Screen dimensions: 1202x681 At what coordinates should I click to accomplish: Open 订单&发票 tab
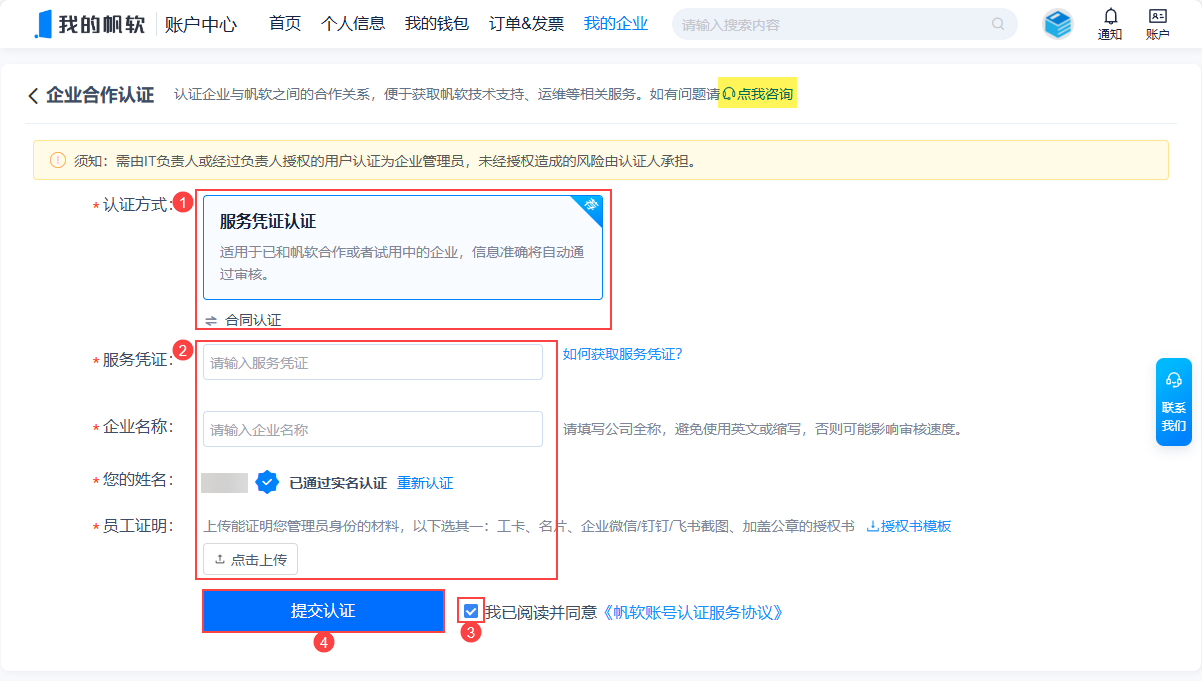(526, 24)
